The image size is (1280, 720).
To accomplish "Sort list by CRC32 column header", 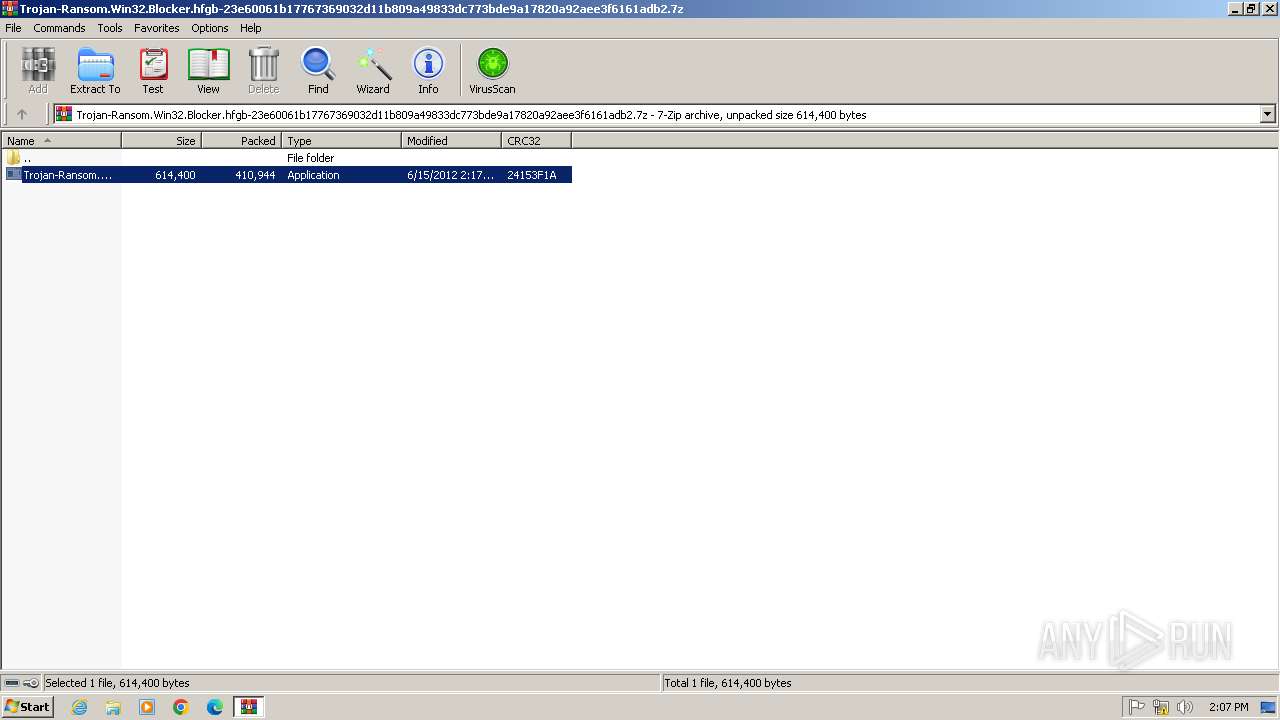I will pos(536,141).
